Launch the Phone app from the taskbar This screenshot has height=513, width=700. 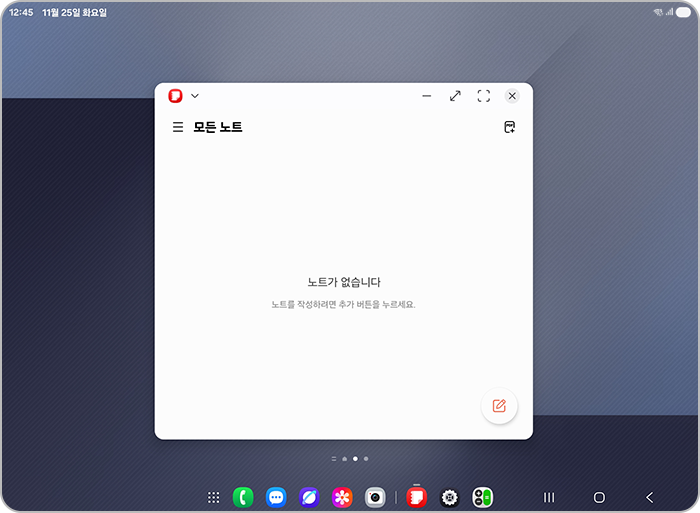243,497
